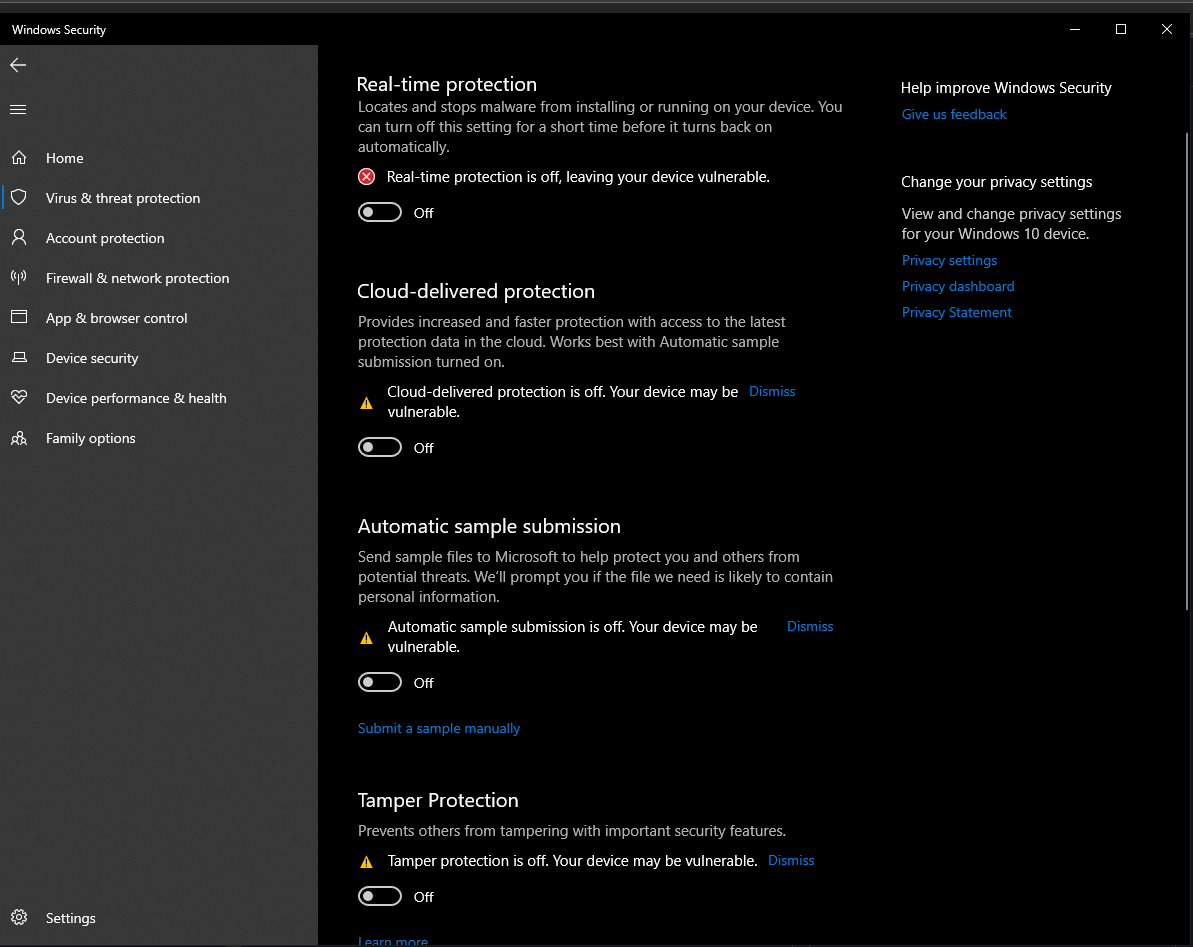Open Home via house icon
The height and width of the screenshot is (947, 1193).
(19, 158)
